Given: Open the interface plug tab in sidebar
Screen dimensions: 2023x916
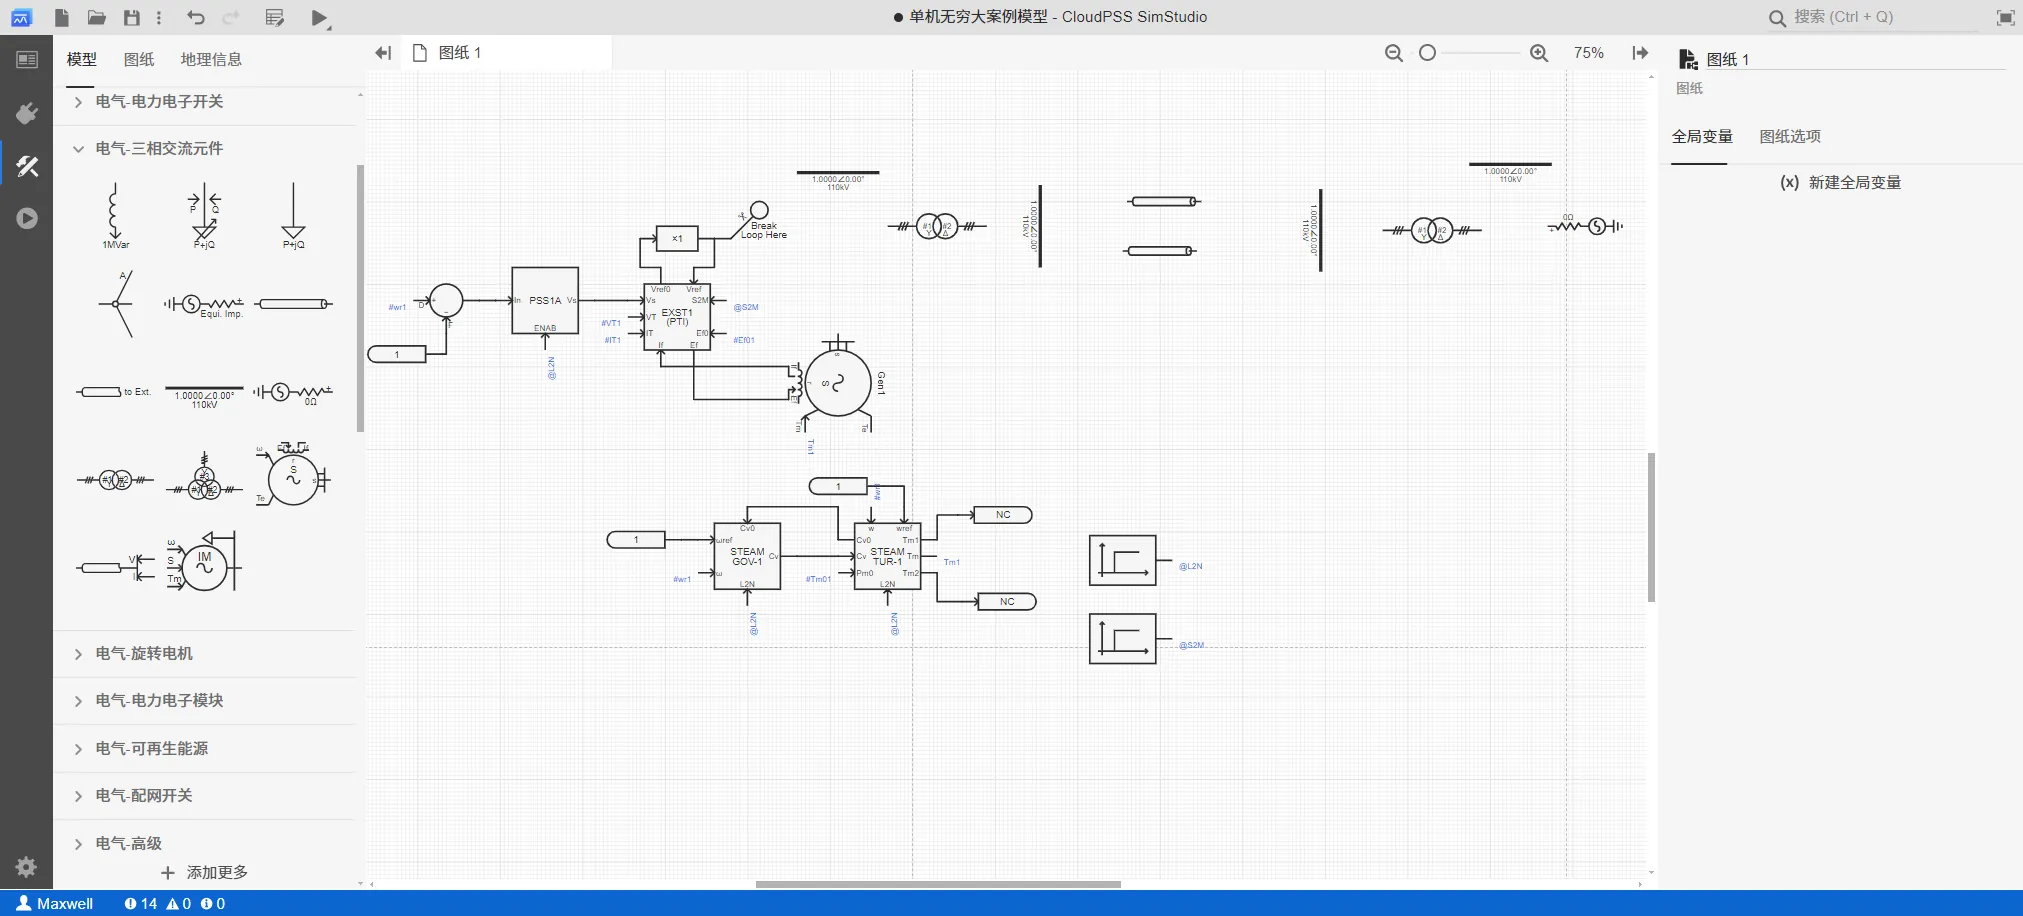Looking at the screenshot, I should 27,113.
